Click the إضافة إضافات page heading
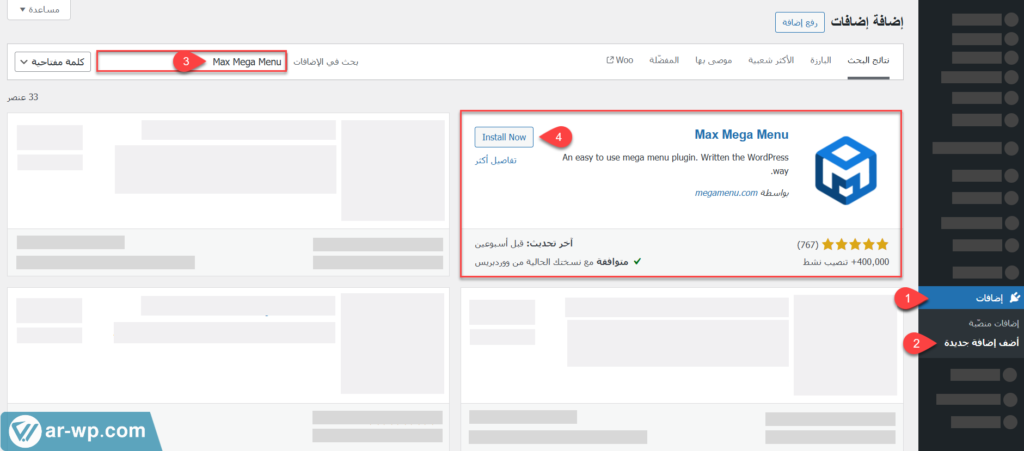This screenshot has width=1024, height=451. pos(867,22)
